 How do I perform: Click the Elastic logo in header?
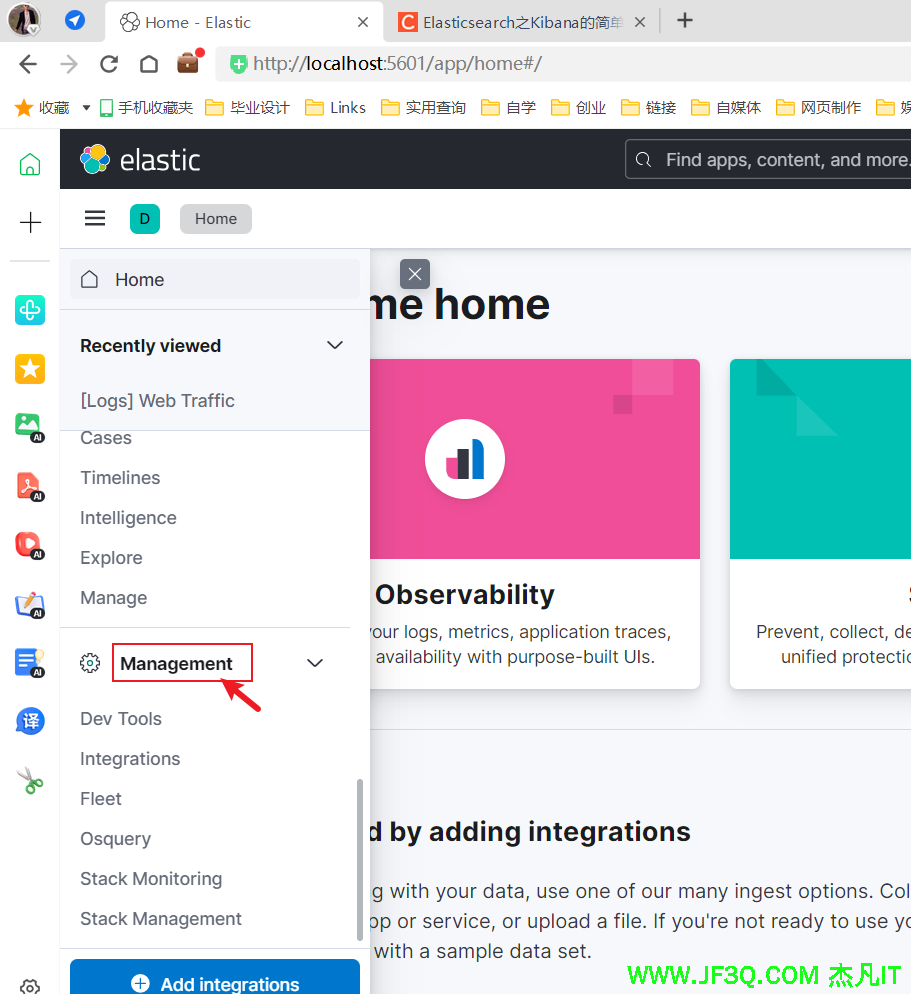pyautogui.click(x=140, y=160)
